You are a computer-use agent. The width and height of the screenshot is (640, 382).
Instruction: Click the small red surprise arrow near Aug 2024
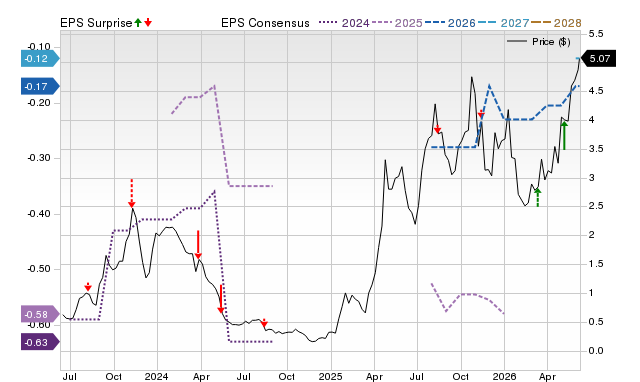click(x=264, y=323)
